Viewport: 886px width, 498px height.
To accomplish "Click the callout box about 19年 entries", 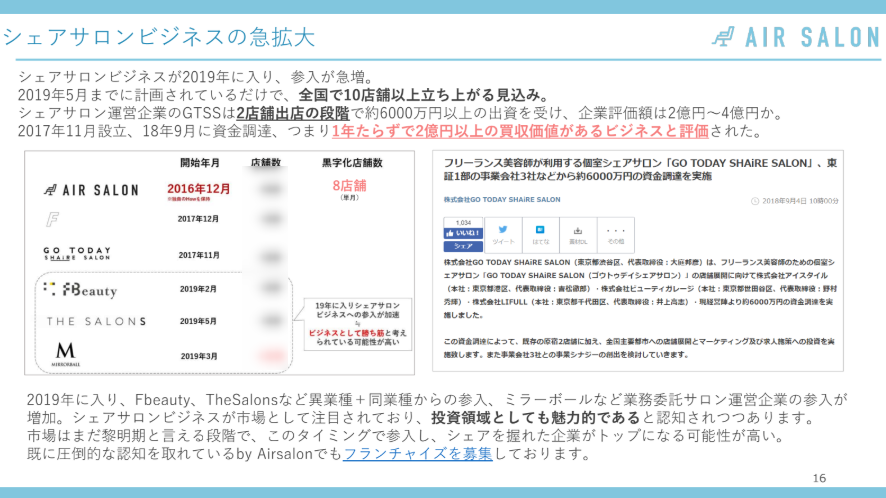I will point(357,324).
